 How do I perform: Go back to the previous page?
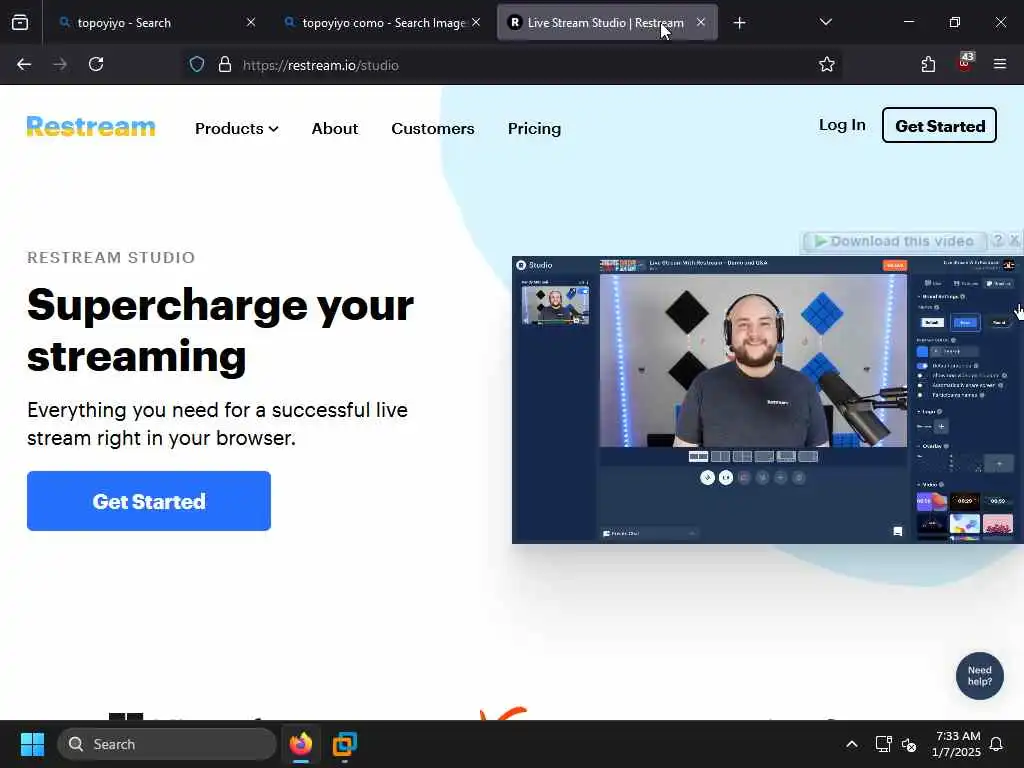[x=24, y=65]
